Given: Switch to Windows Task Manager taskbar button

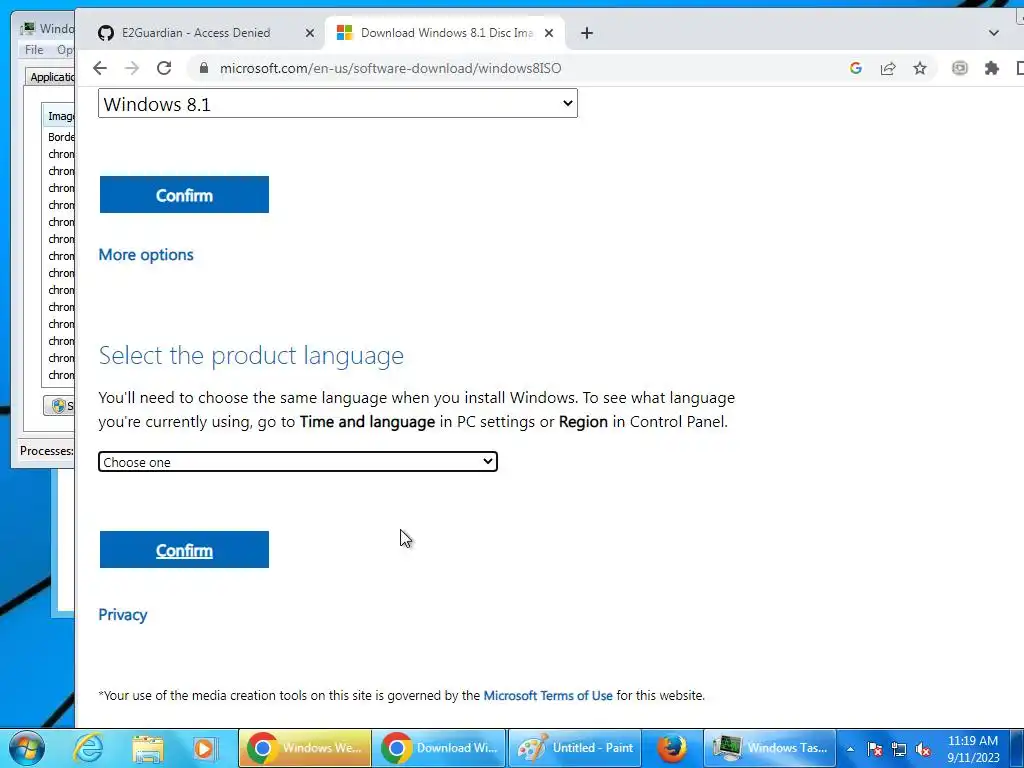Looking at the screenshot, I should [x=769, y=748].
